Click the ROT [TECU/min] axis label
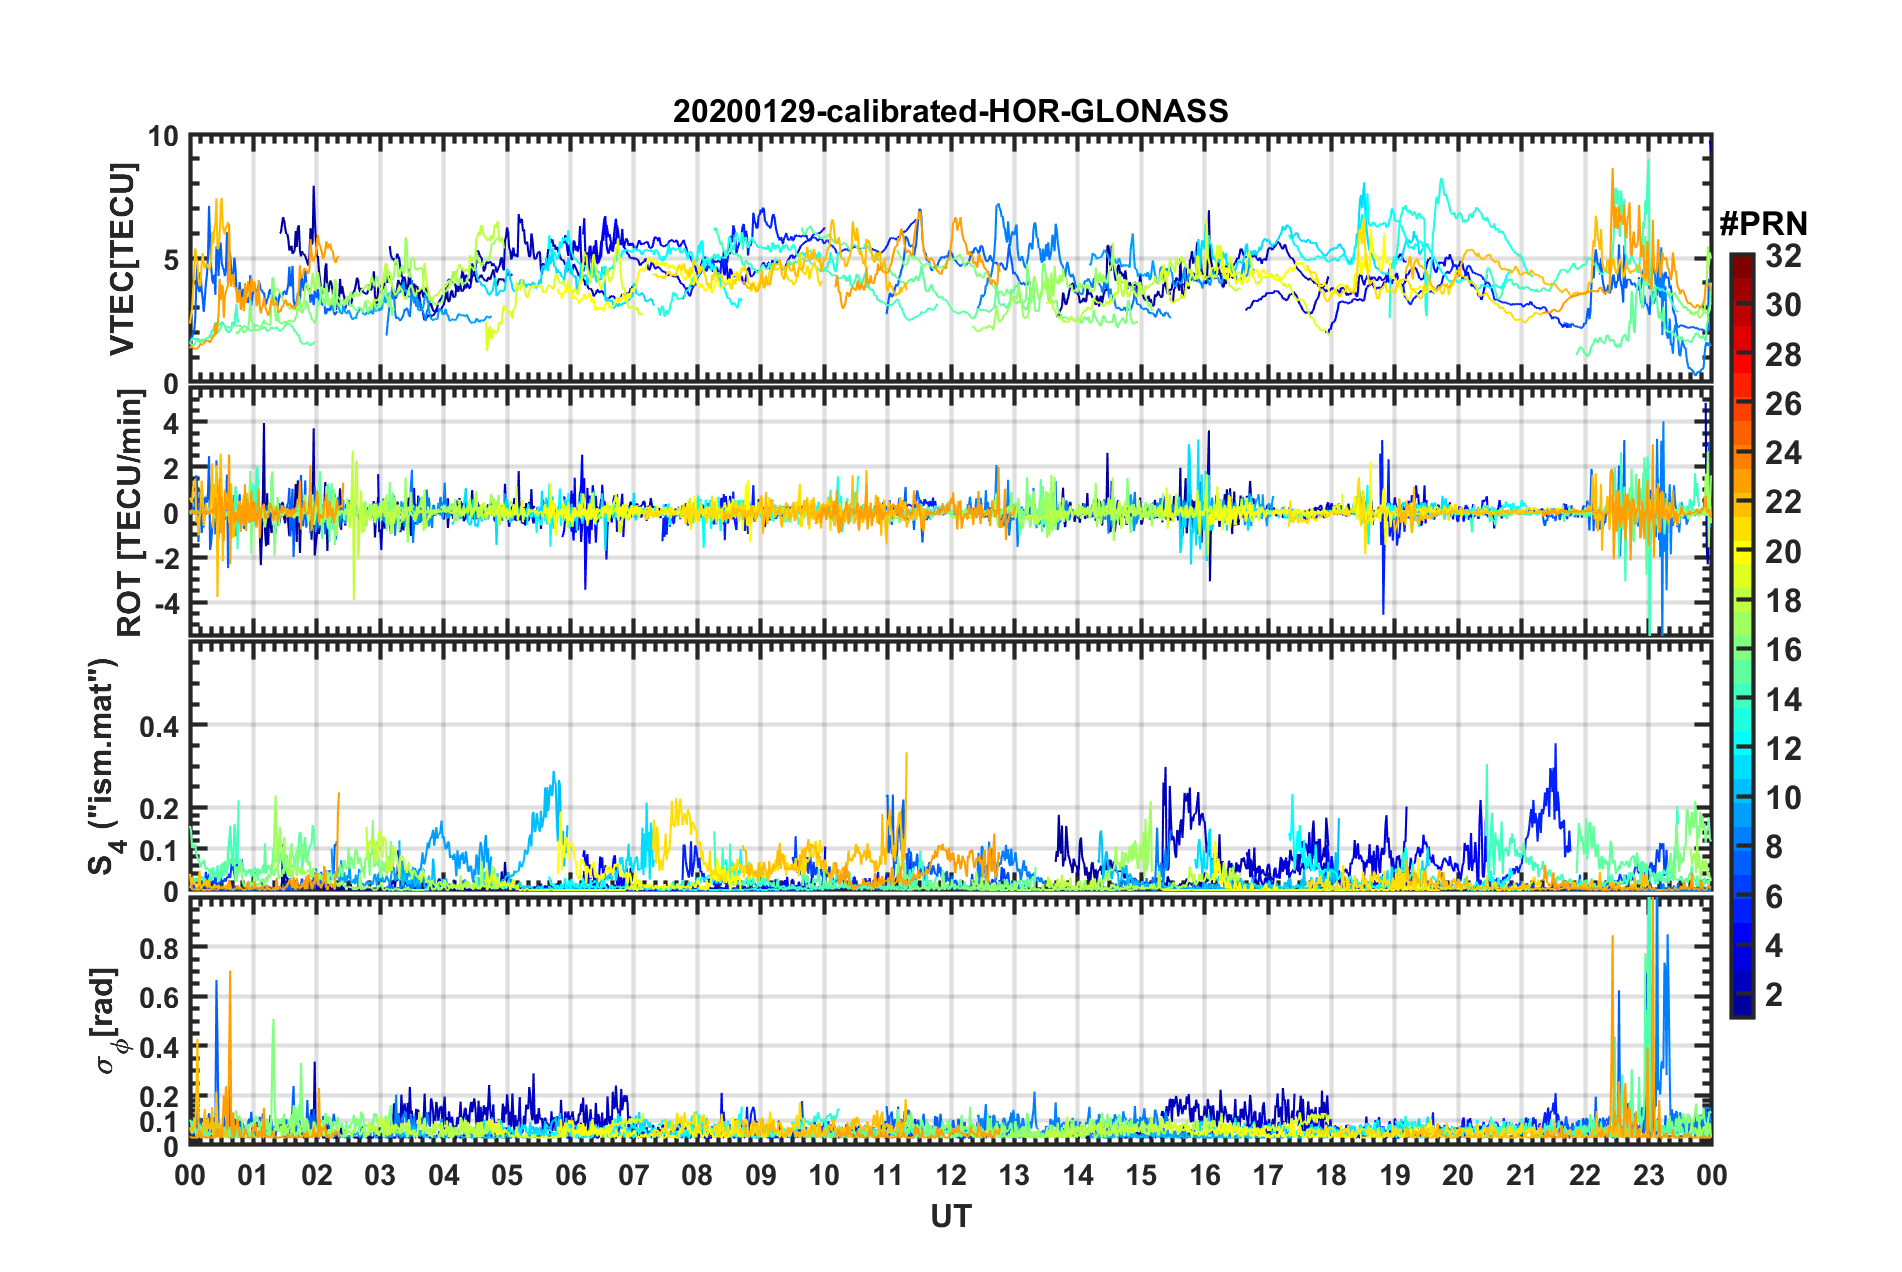 point(130,513)
